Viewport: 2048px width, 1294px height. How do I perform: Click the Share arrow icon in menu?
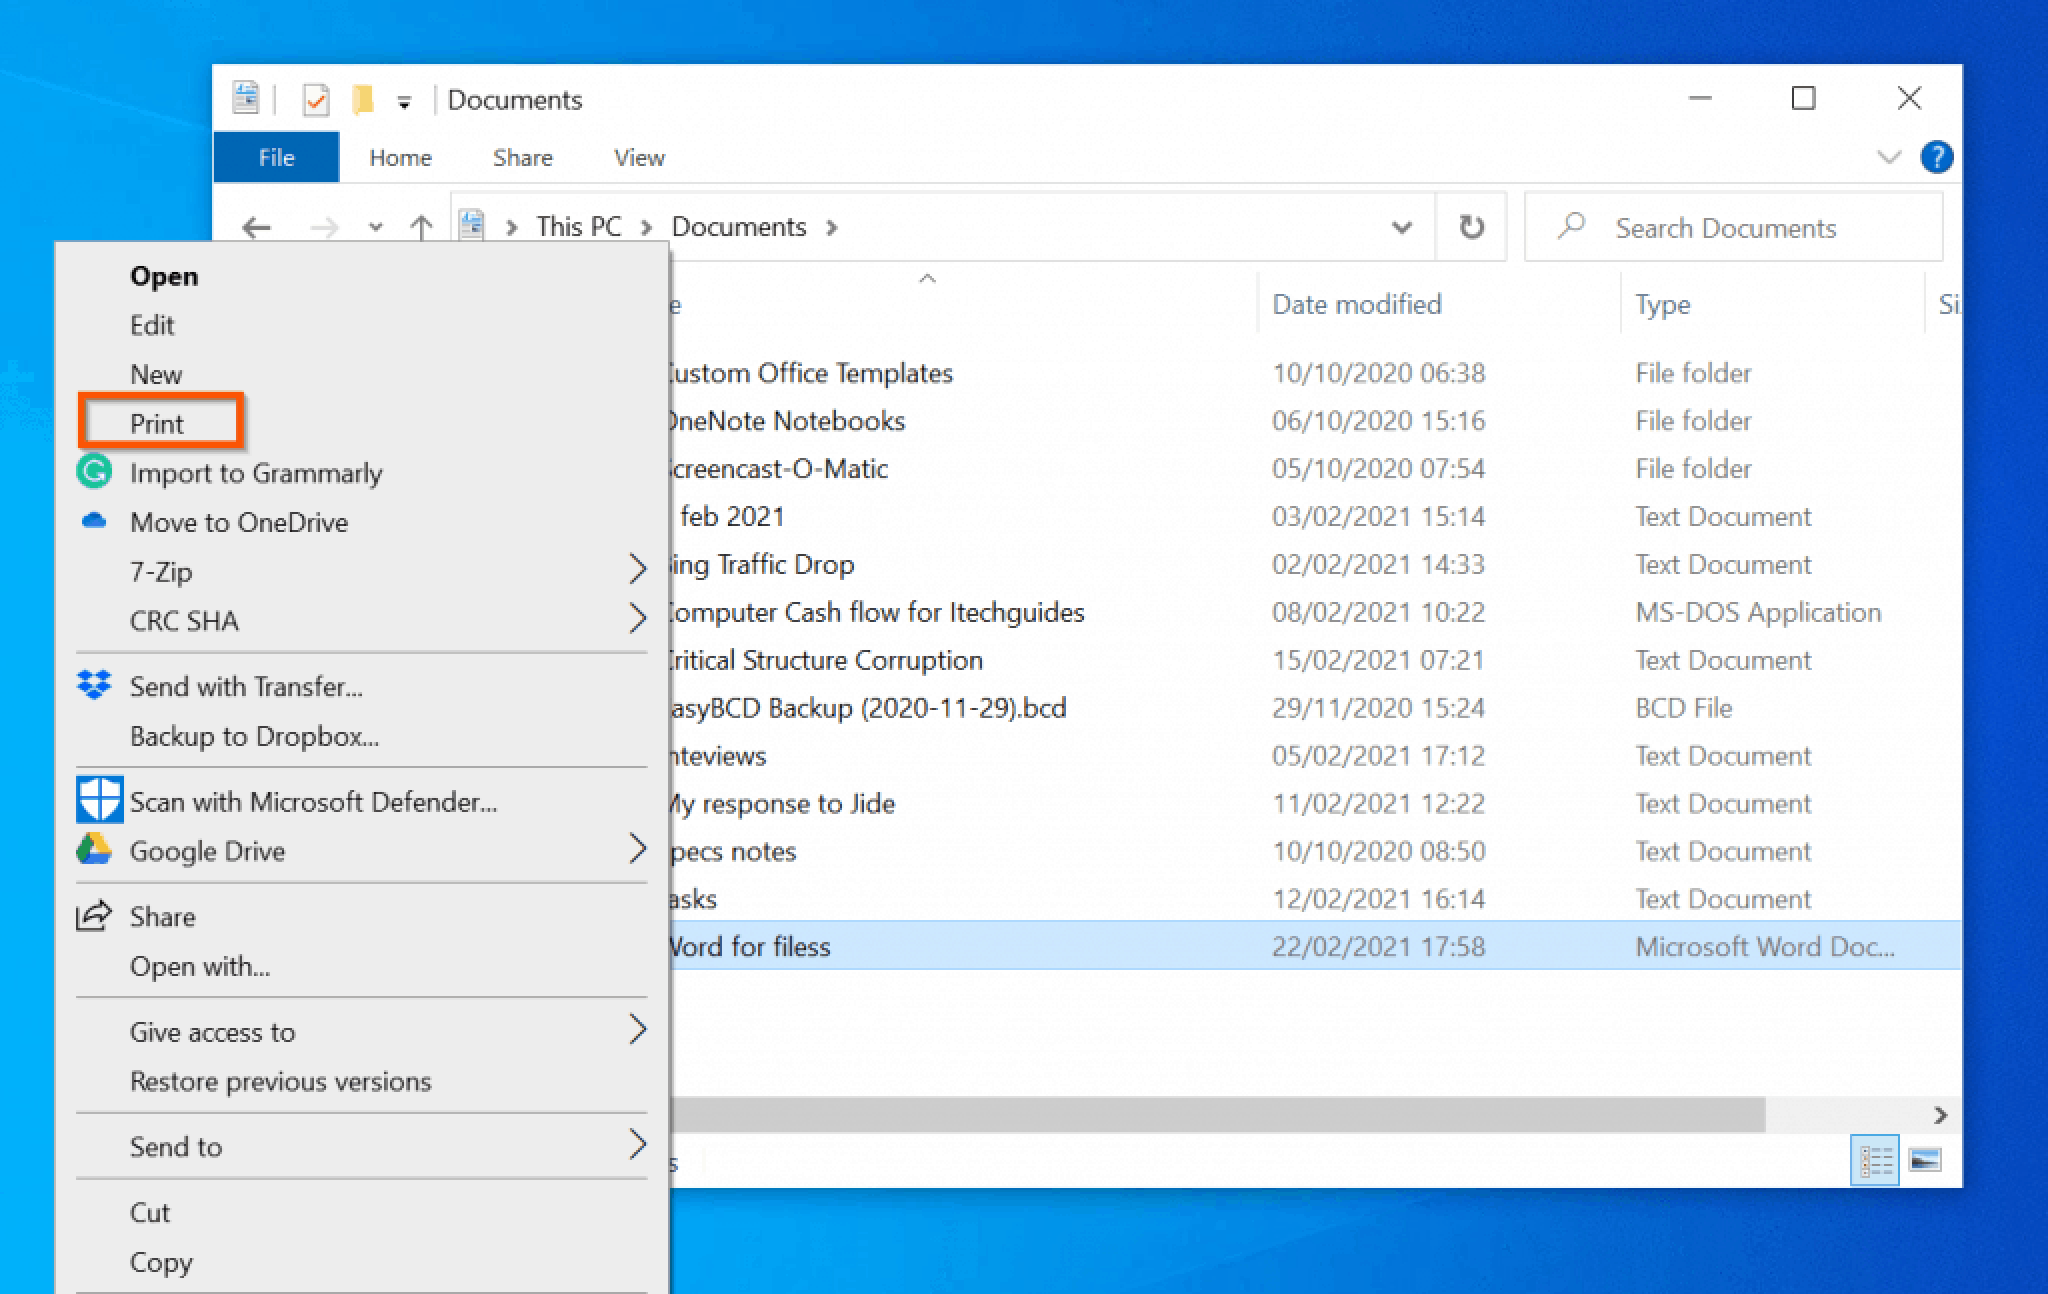[94, 915]
